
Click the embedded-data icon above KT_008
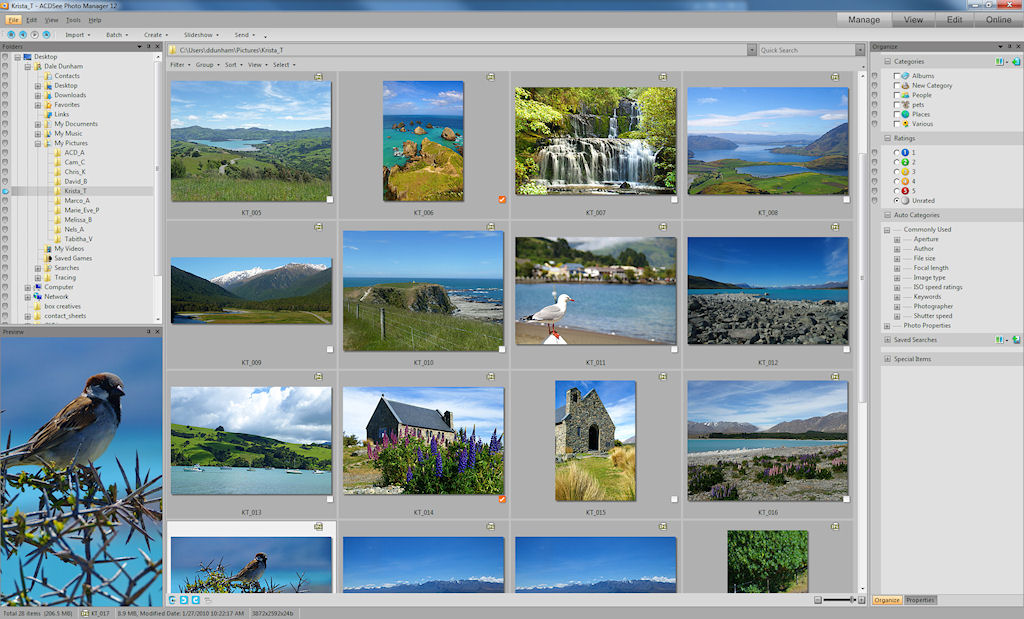tap(834, 77)
